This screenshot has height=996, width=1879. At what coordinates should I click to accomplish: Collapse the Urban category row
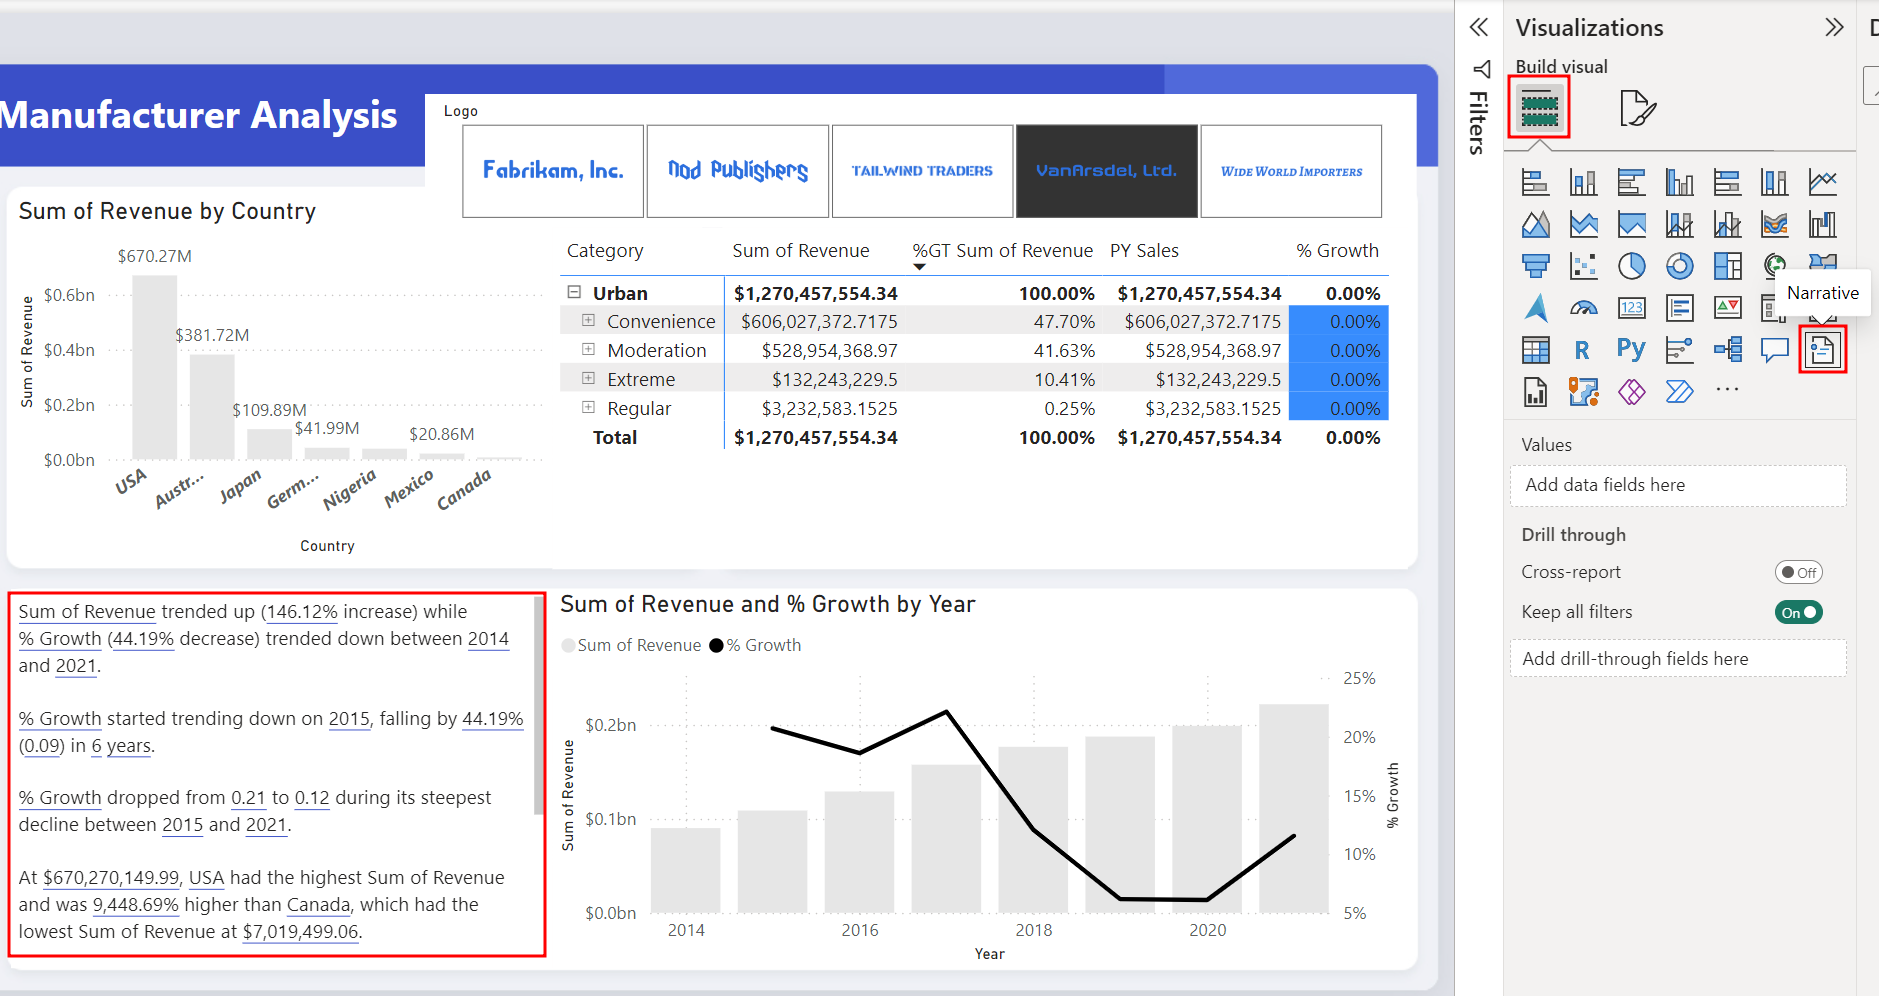coord(574,292)
